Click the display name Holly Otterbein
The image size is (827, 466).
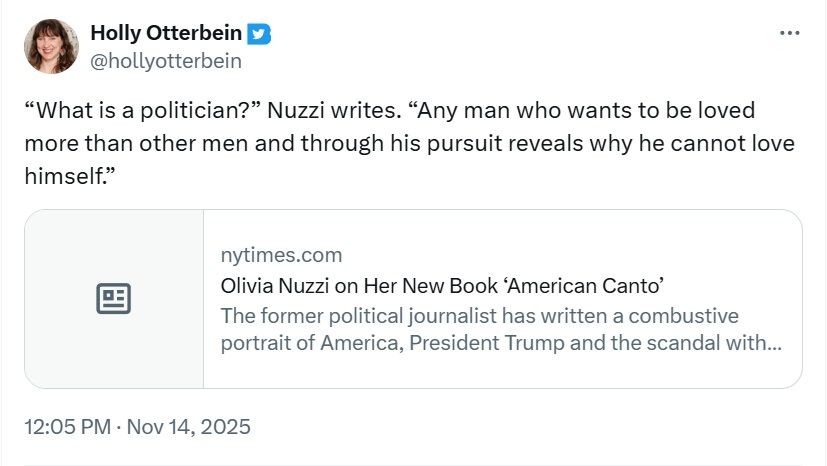[166, 33]
